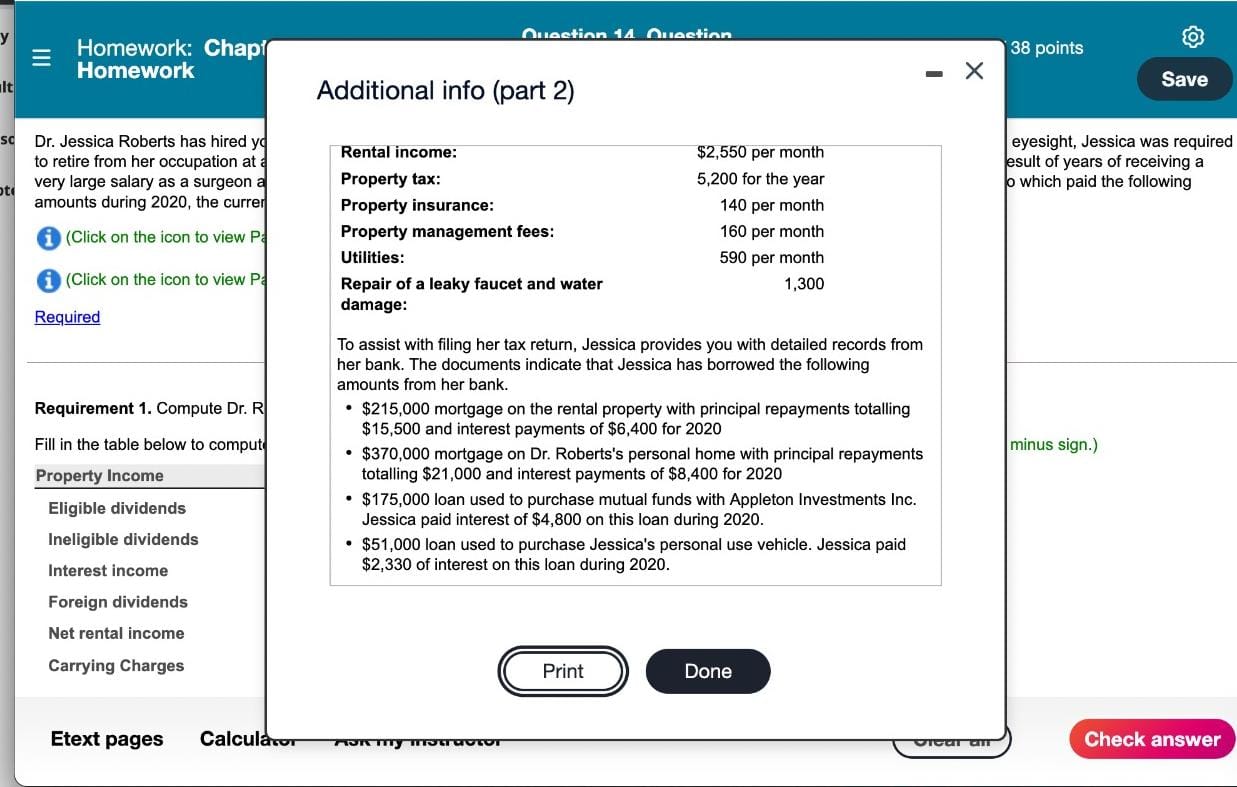
Task: Open the Required link
Action: point(67,317)
